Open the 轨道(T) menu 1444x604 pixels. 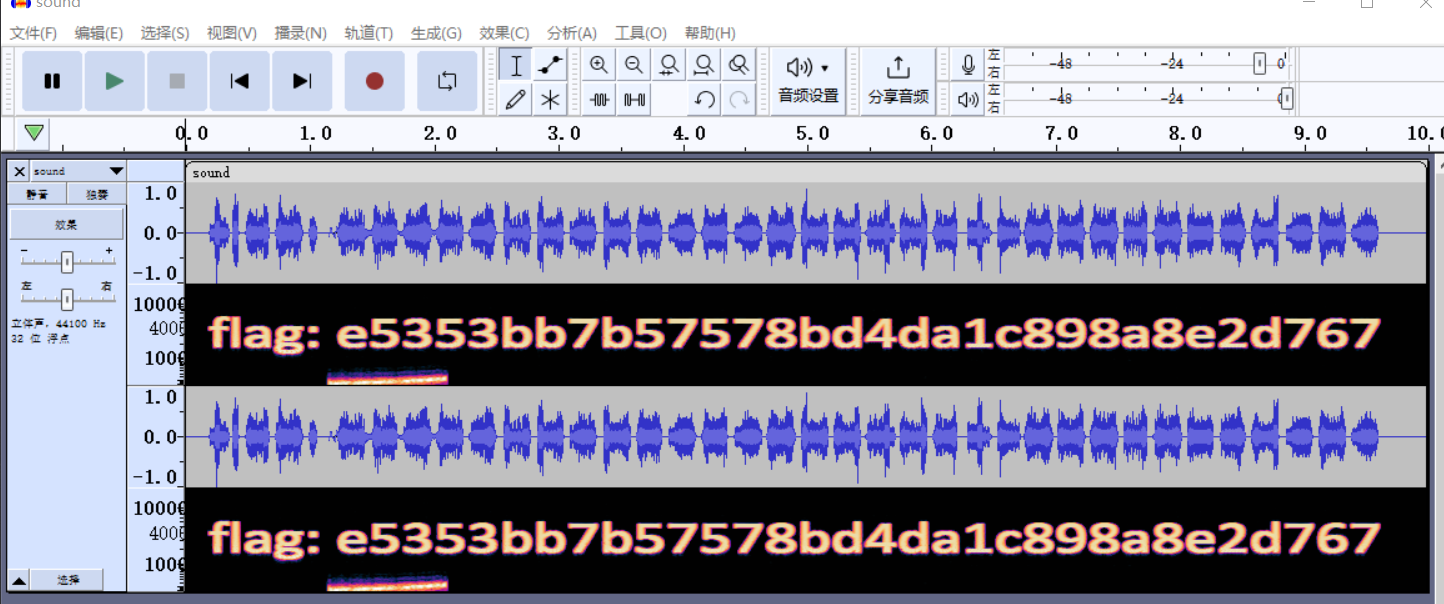tap(368, 33)
